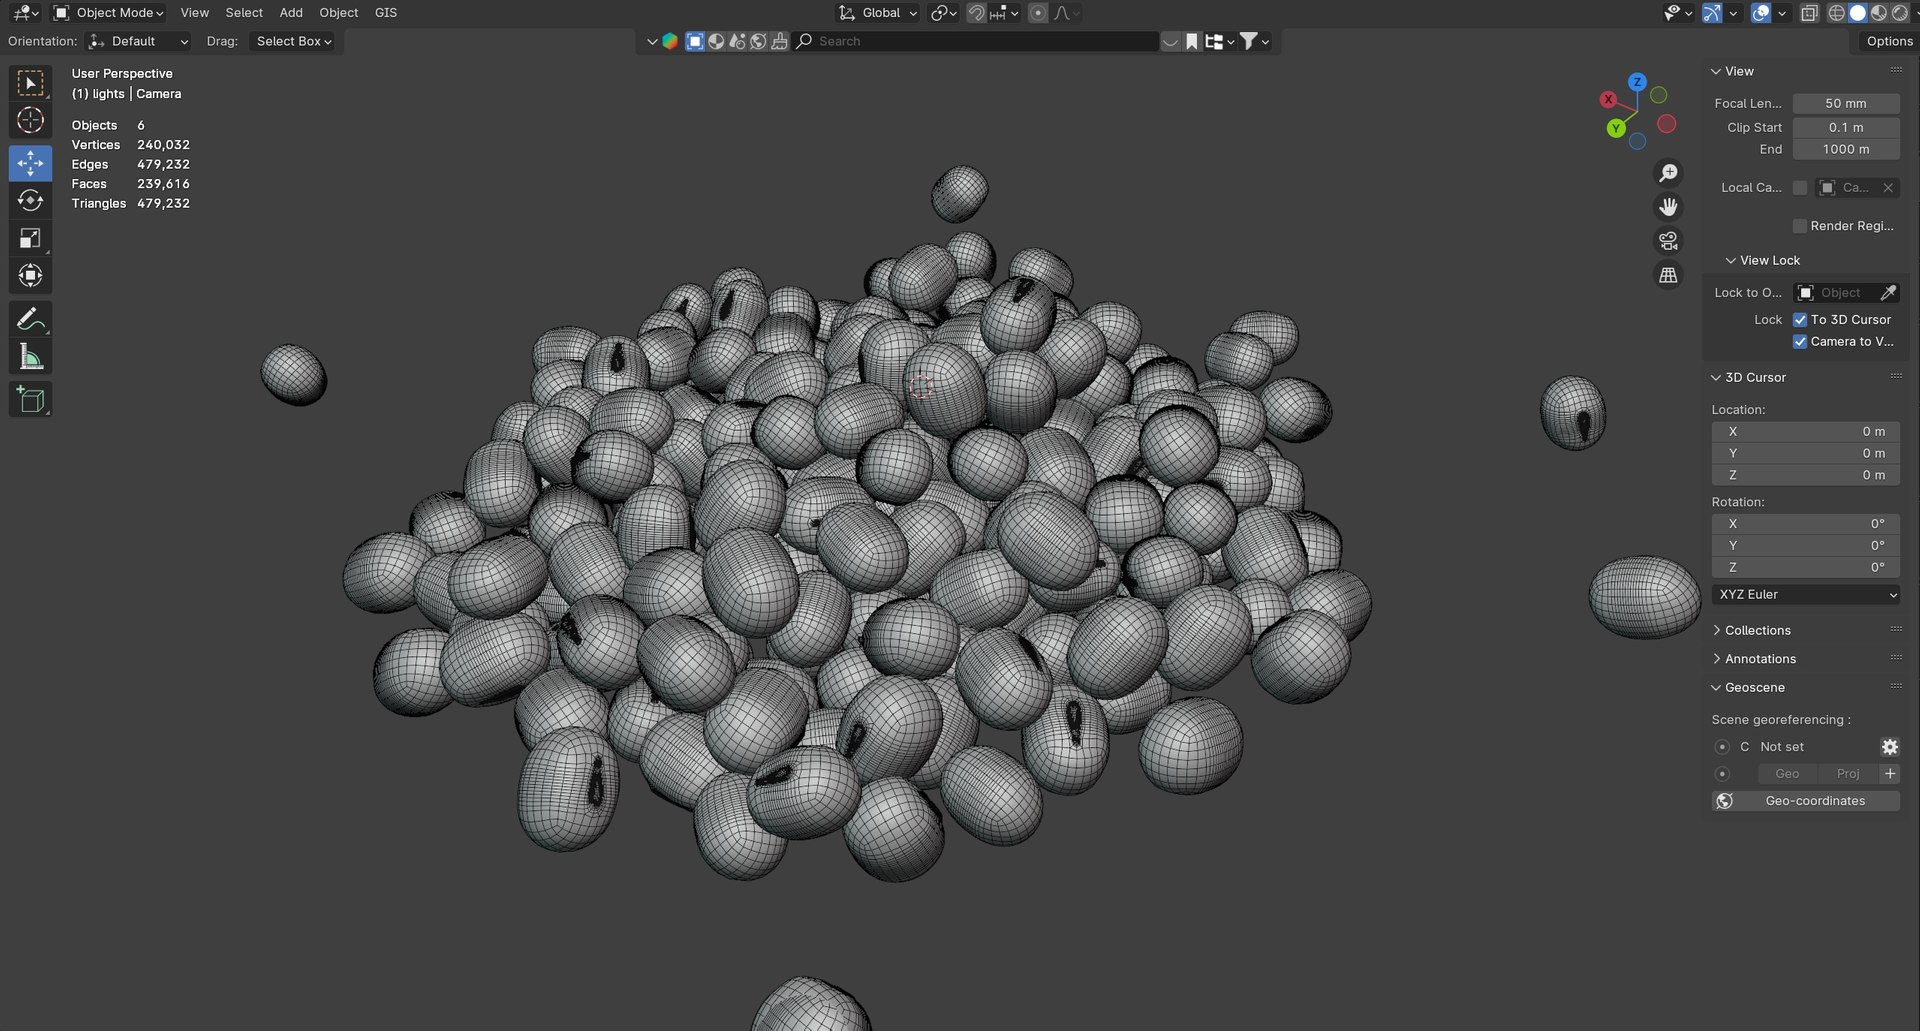This screenshot has height=1031, width=1920.
Task: Expand the Annotations panel
Action: click(x=1760, y=659)
